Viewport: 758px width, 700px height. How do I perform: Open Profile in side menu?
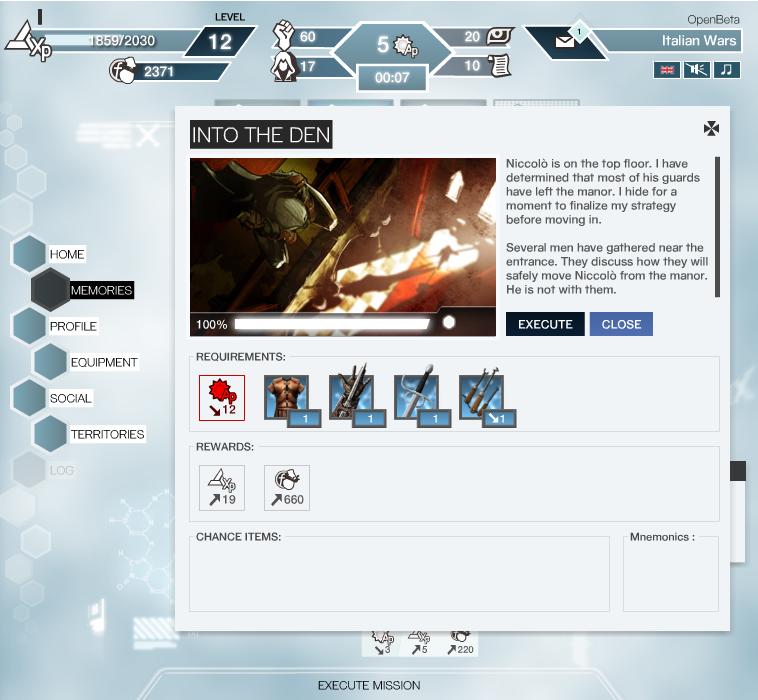tap(73, 326)
